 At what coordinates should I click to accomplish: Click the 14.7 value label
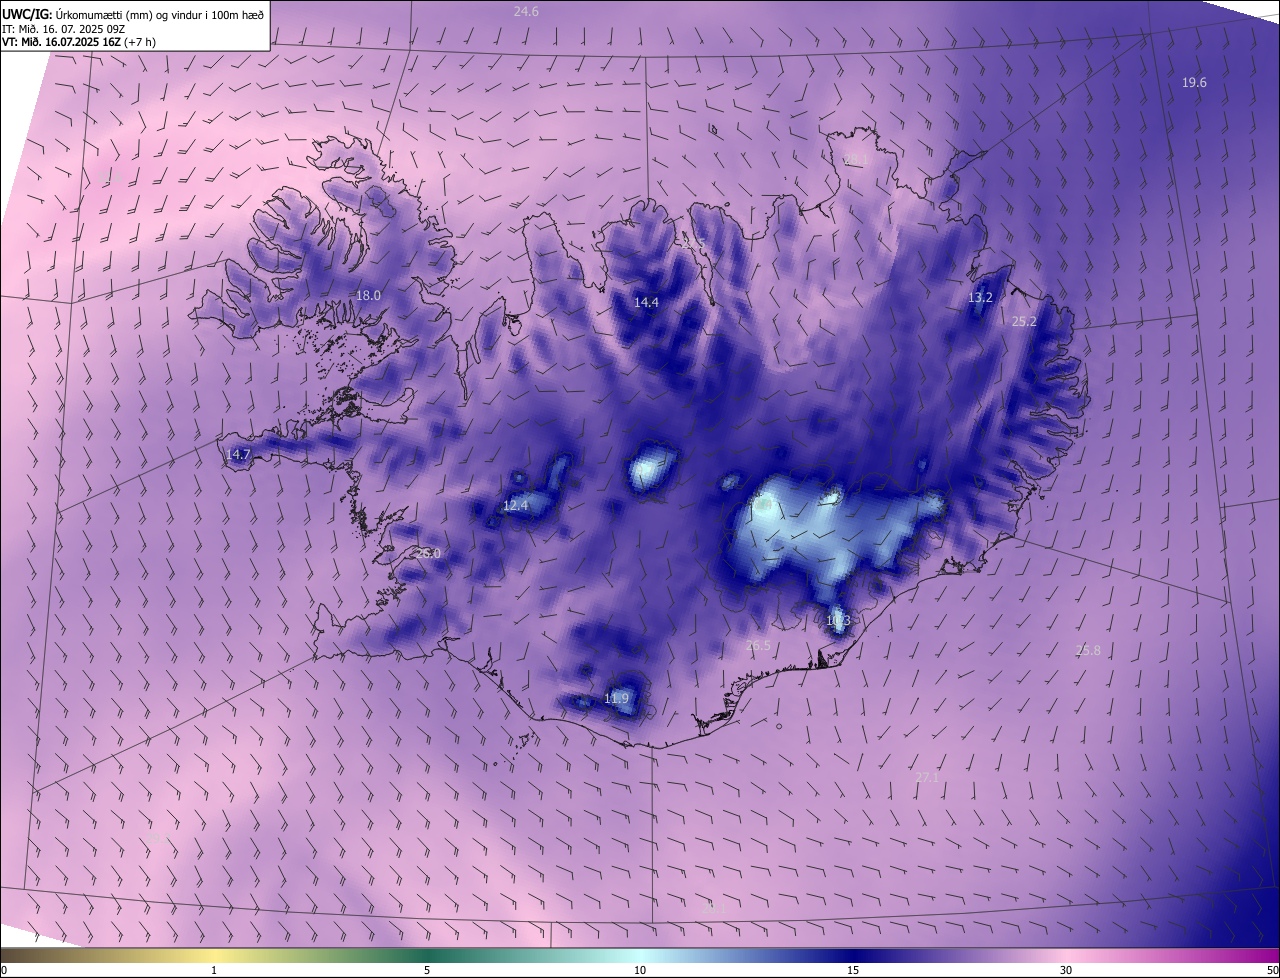pyautogui.click(x=238, y=454)
